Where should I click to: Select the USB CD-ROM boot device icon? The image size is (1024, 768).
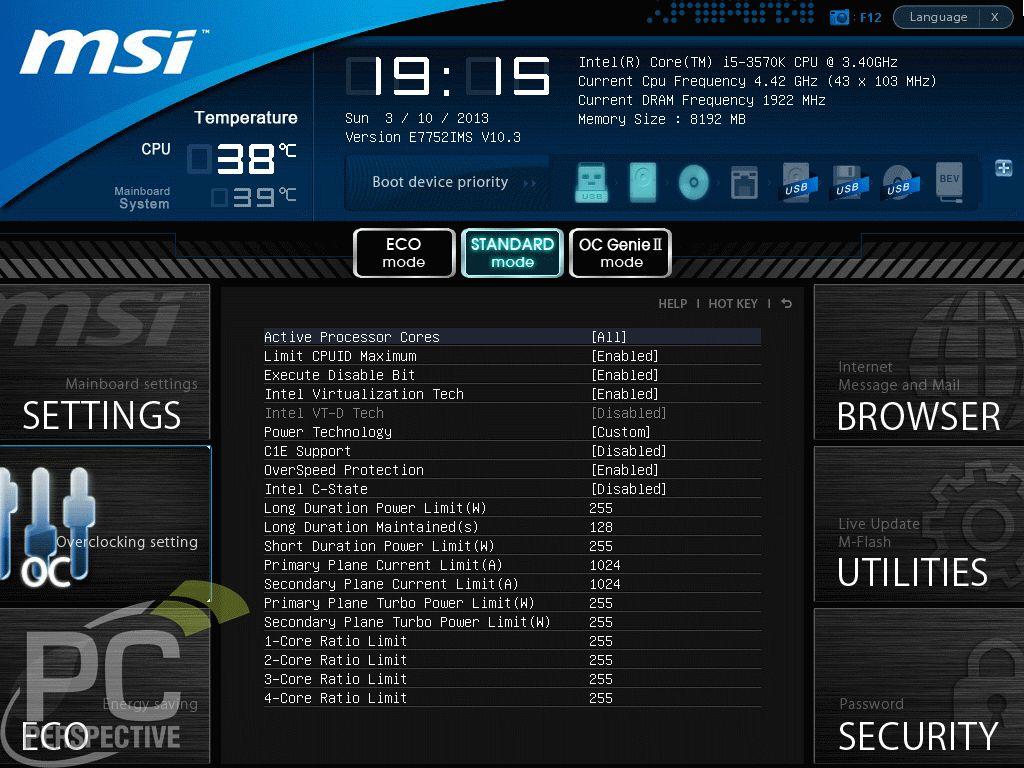click(x=898, y=182)
